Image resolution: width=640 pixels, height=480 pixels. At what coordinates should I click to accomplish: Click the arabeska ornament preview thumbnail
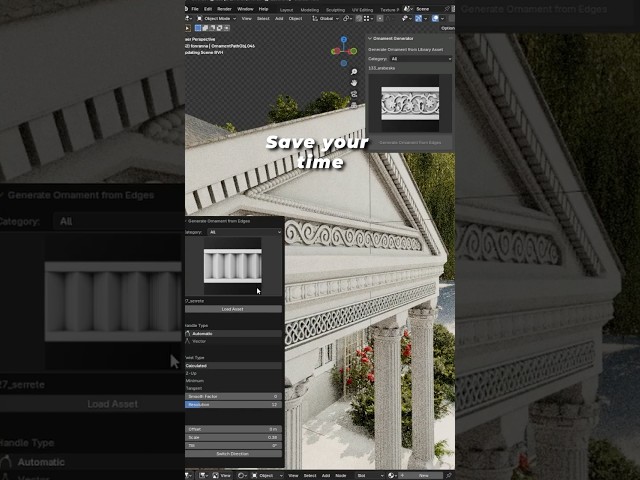[x=410, y=103]
